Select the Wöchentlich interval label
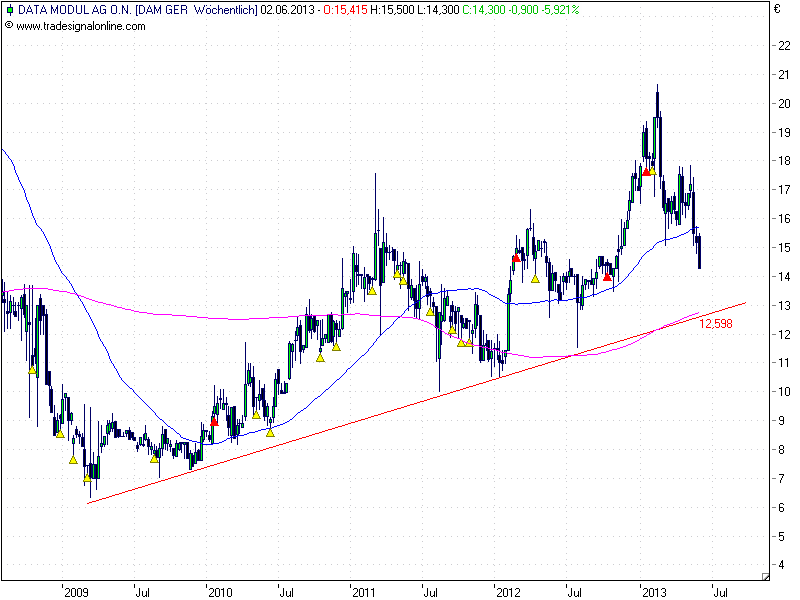The height and width of the screenshot is (600, 800). point(225,10)
